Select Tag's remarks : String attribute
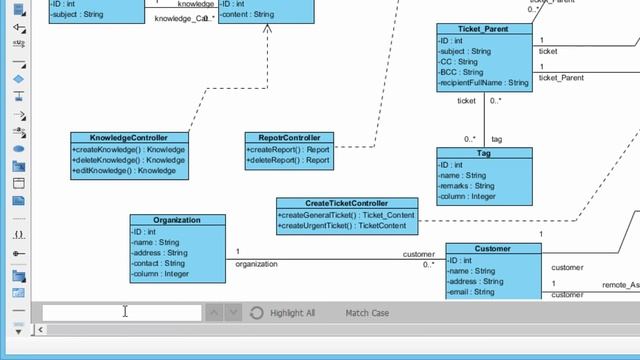 pos(467,186)
